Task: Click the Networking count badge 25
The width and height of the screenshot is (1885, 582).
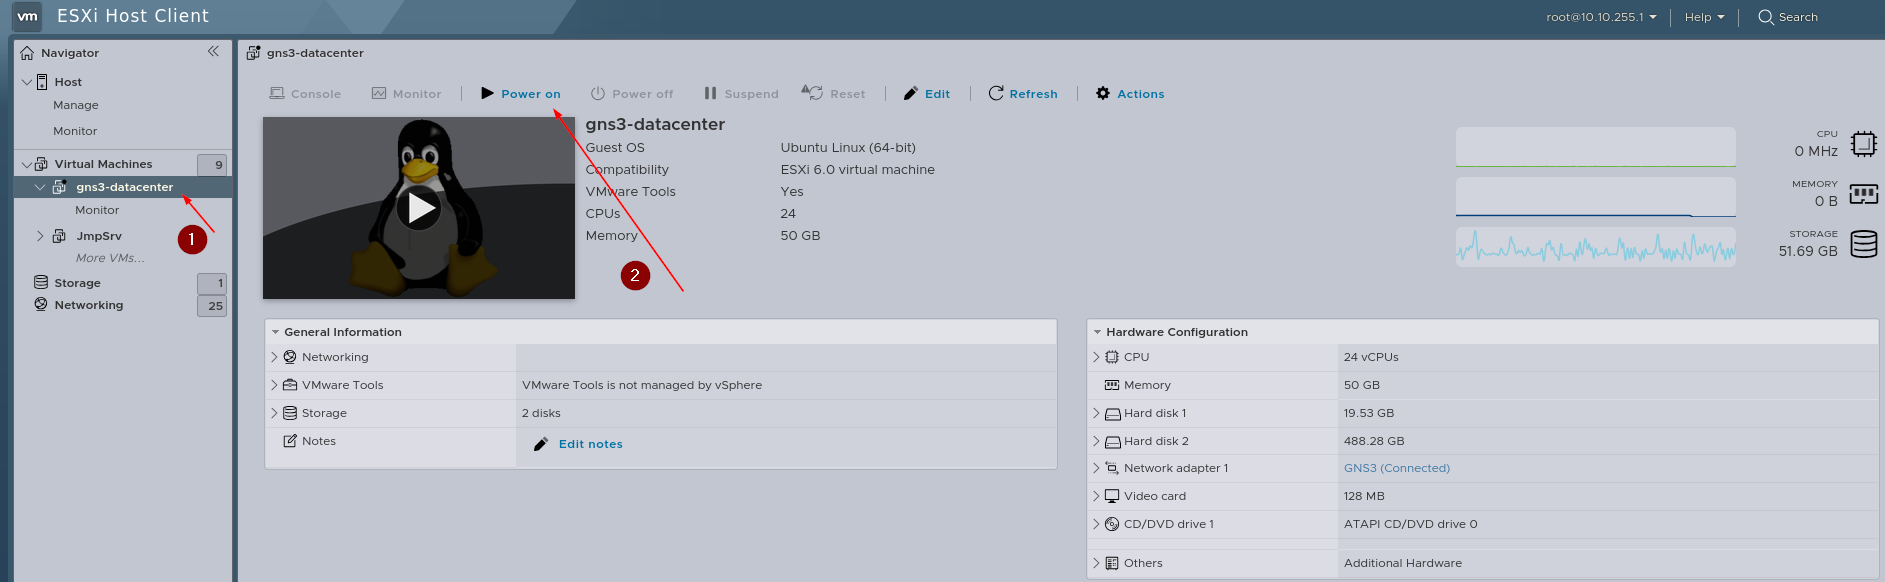Action: click(x=212, y=306)
